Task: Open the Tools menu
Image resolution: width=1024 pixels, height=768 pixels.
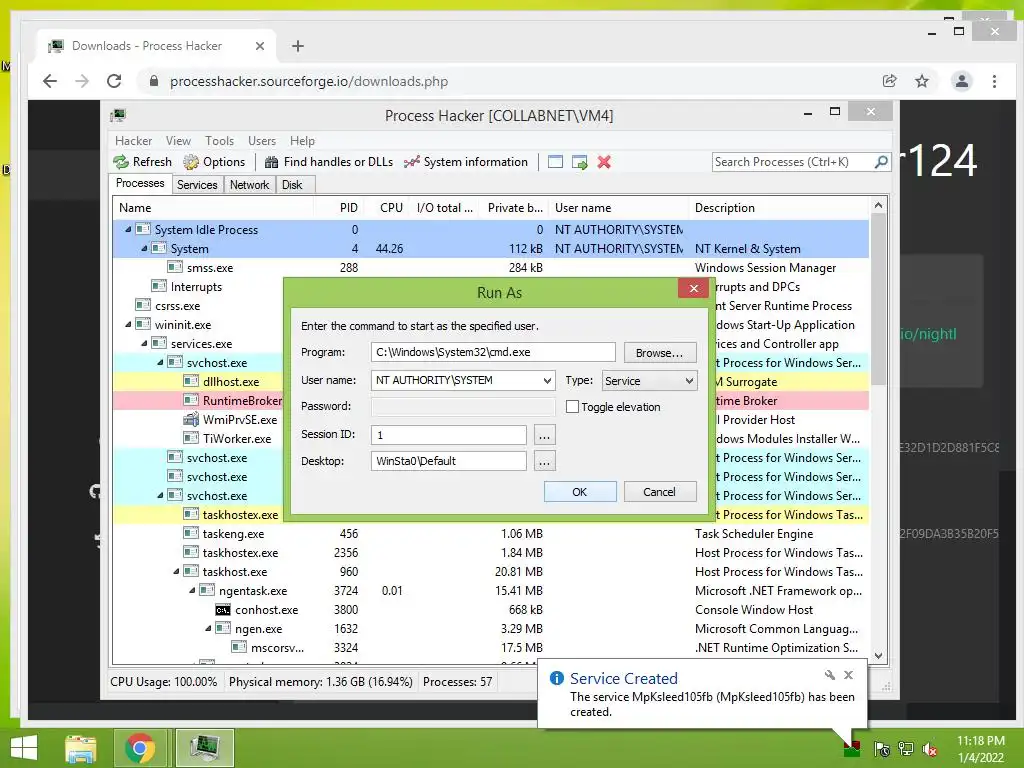Action: point(219,140)
